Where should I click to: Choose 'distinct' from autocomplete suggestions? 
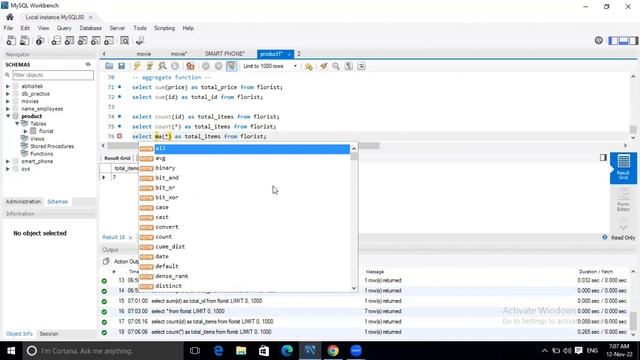click(244, 286)
